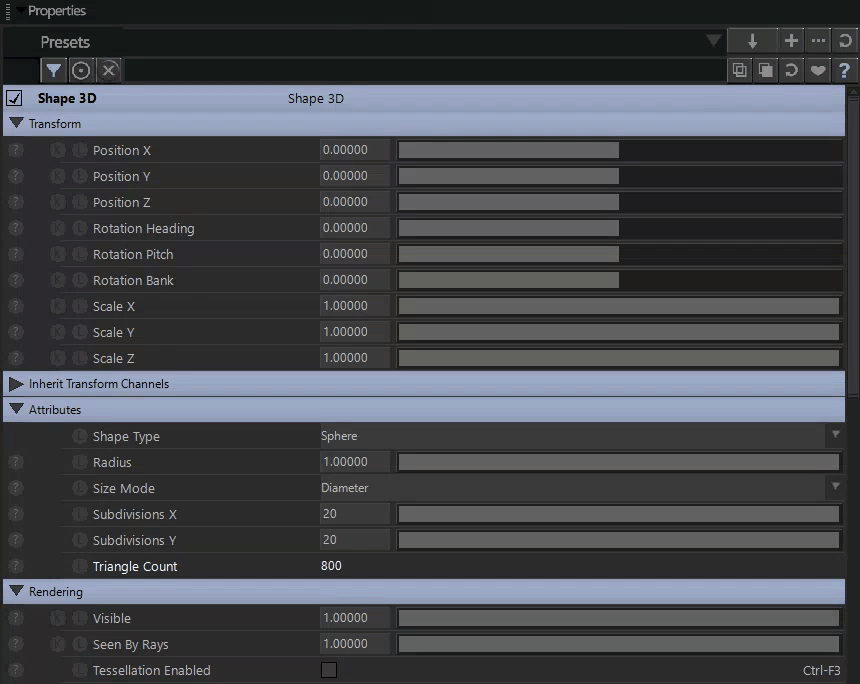The width and height of the screenshot is (860, 684).
Task: Click the K keyframe icon for Seen By Rays
Action: [58, 644]
